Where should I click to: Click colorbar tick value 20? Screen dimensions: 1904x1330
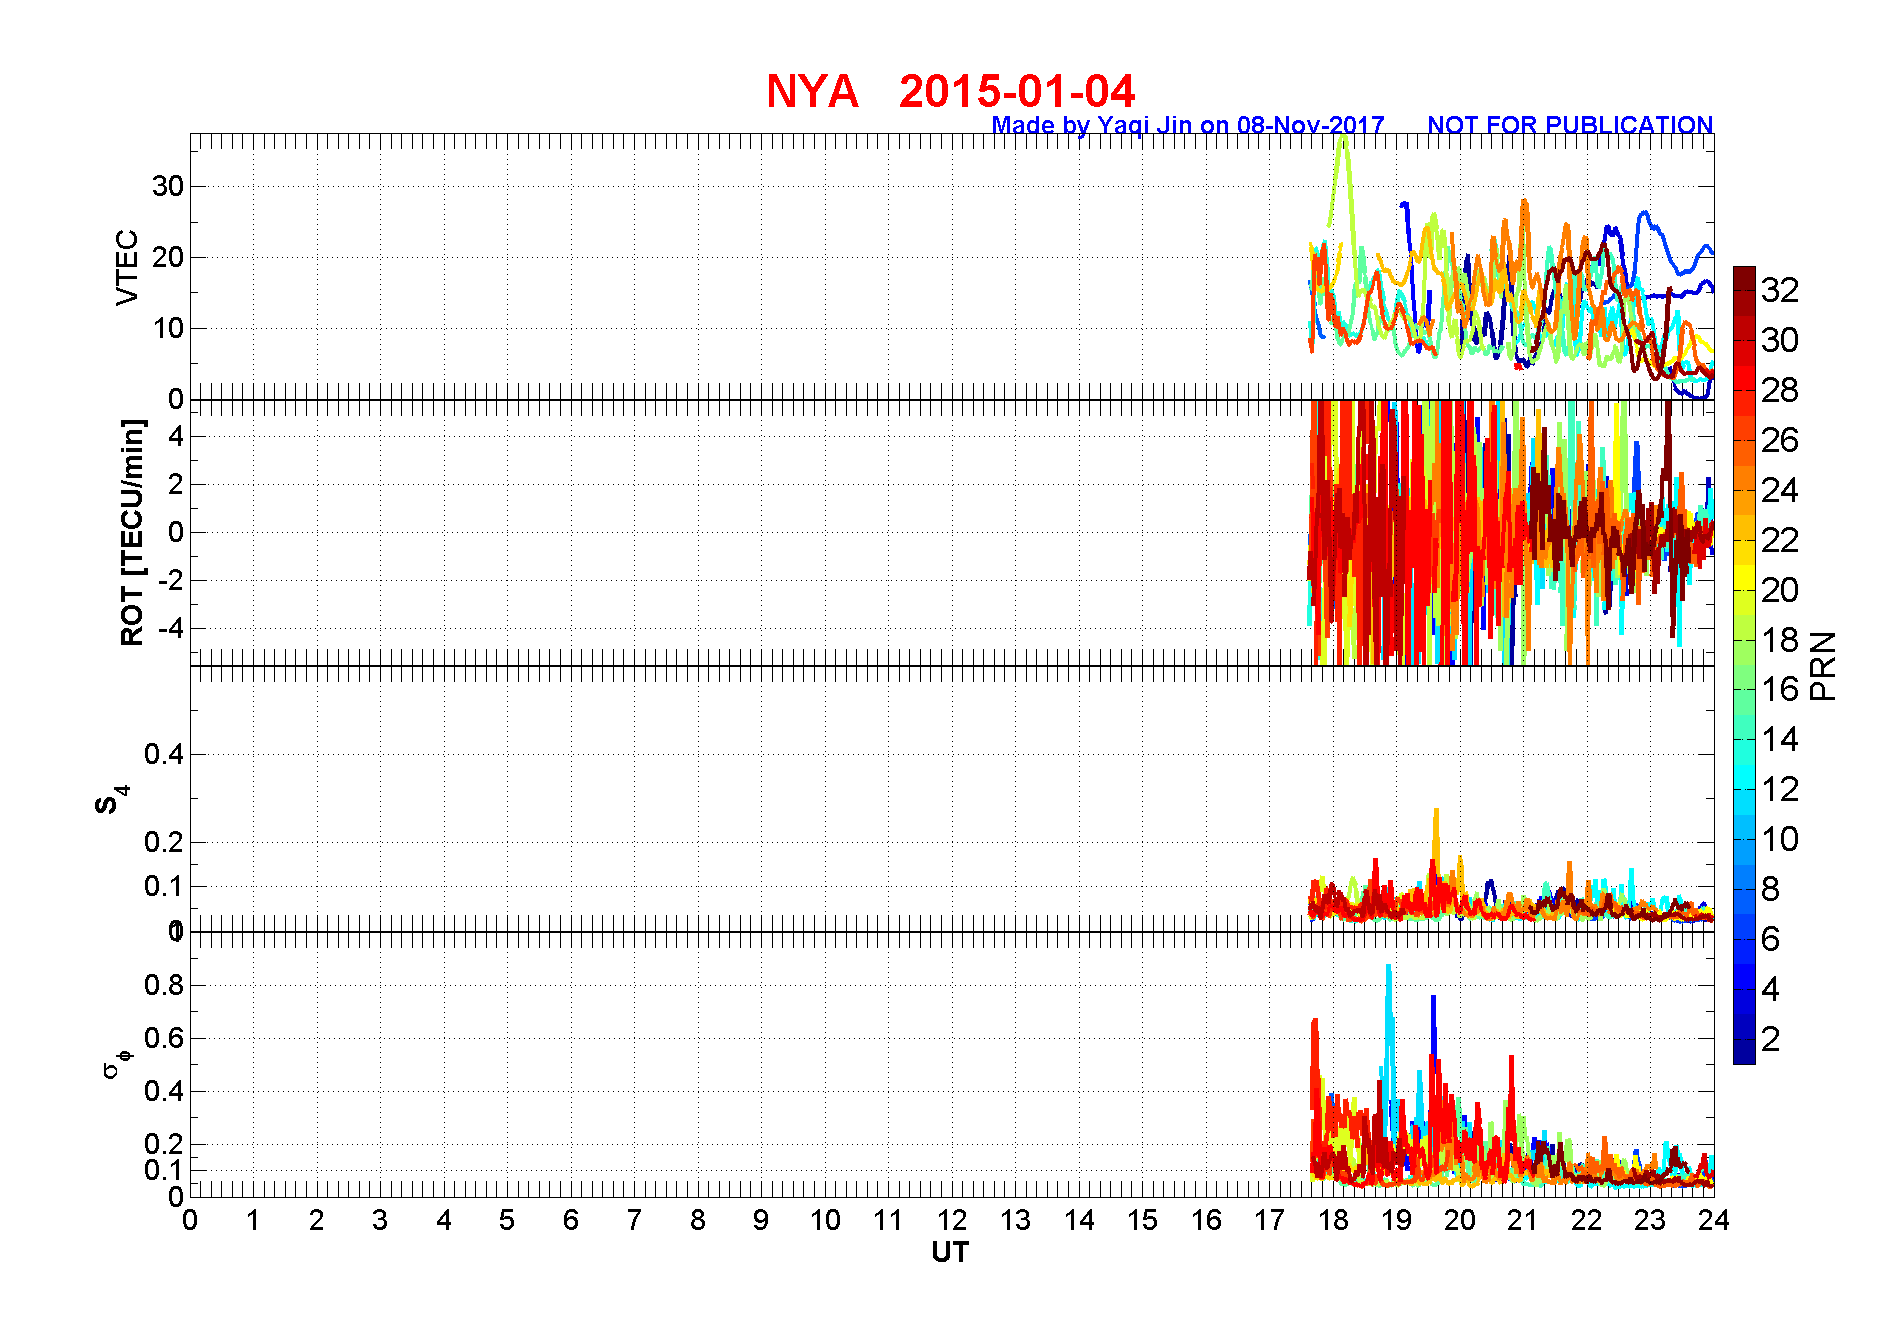point(1780,590)
